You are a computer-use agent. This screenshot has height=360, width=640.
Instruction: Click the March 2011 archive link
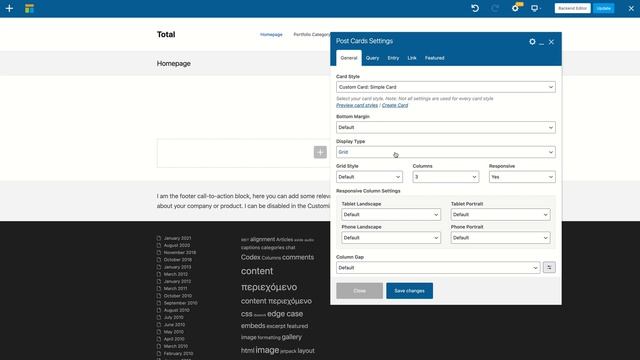point(176,289)
